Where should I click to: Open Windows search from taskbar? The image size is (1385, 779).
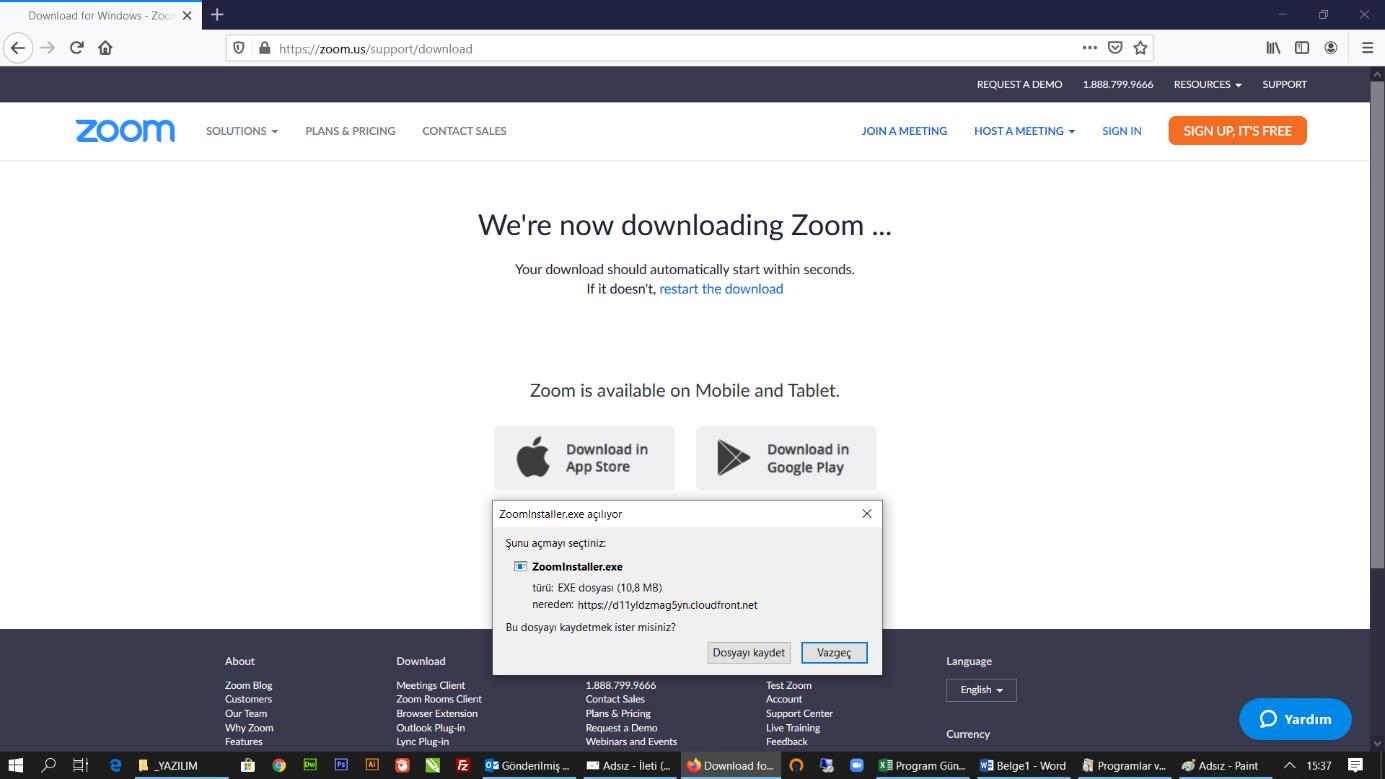pyautogui.click(x=48, y=765)
